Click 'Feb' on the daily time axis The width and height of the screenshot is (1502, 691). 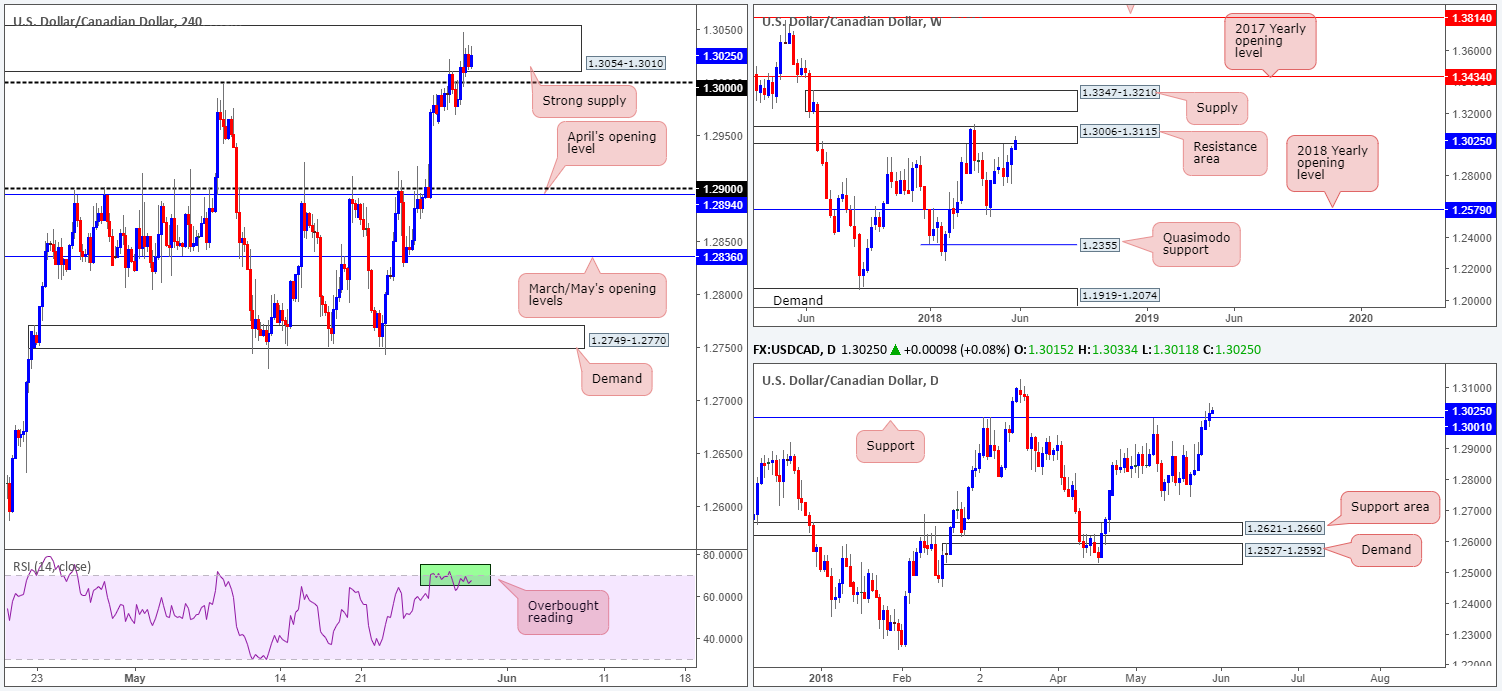pos(901,677)
